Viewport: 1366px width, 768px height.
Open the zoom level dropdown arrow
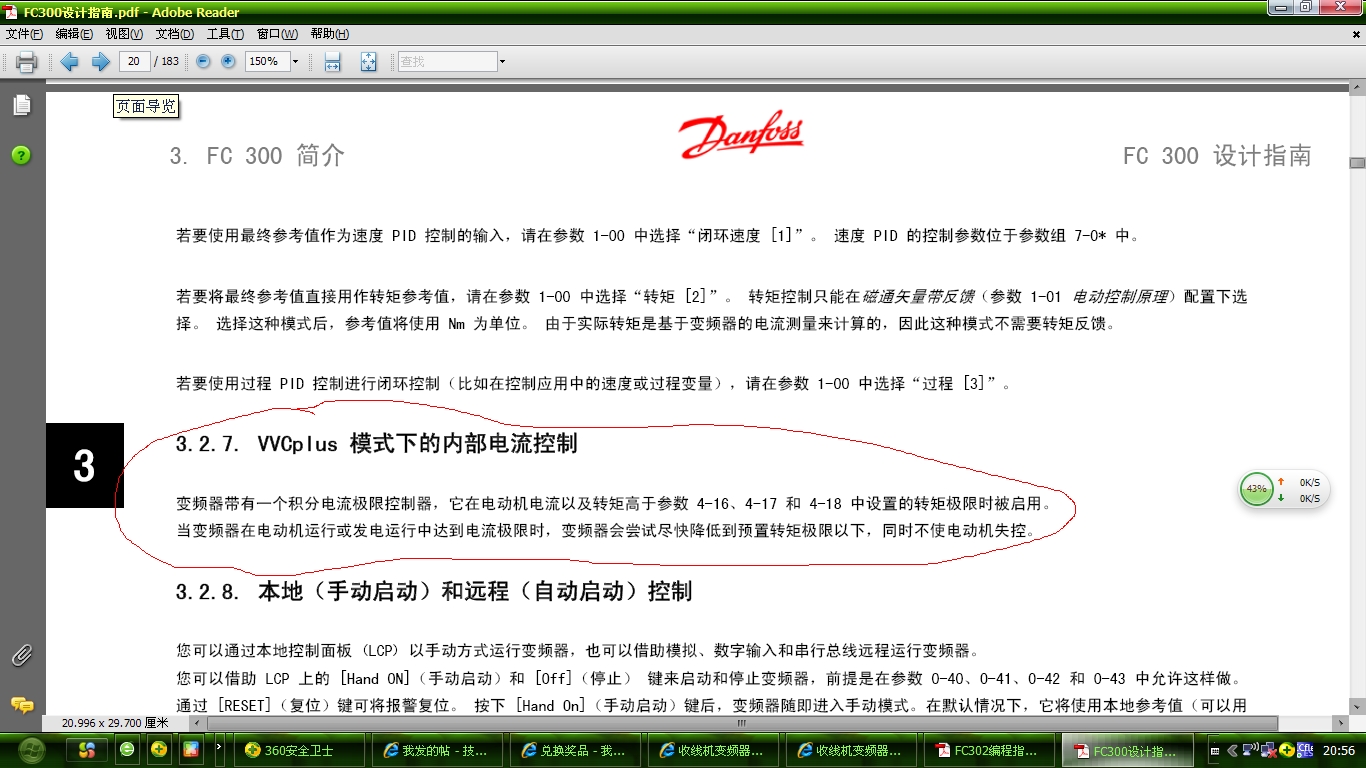click(x=295, y=62)
